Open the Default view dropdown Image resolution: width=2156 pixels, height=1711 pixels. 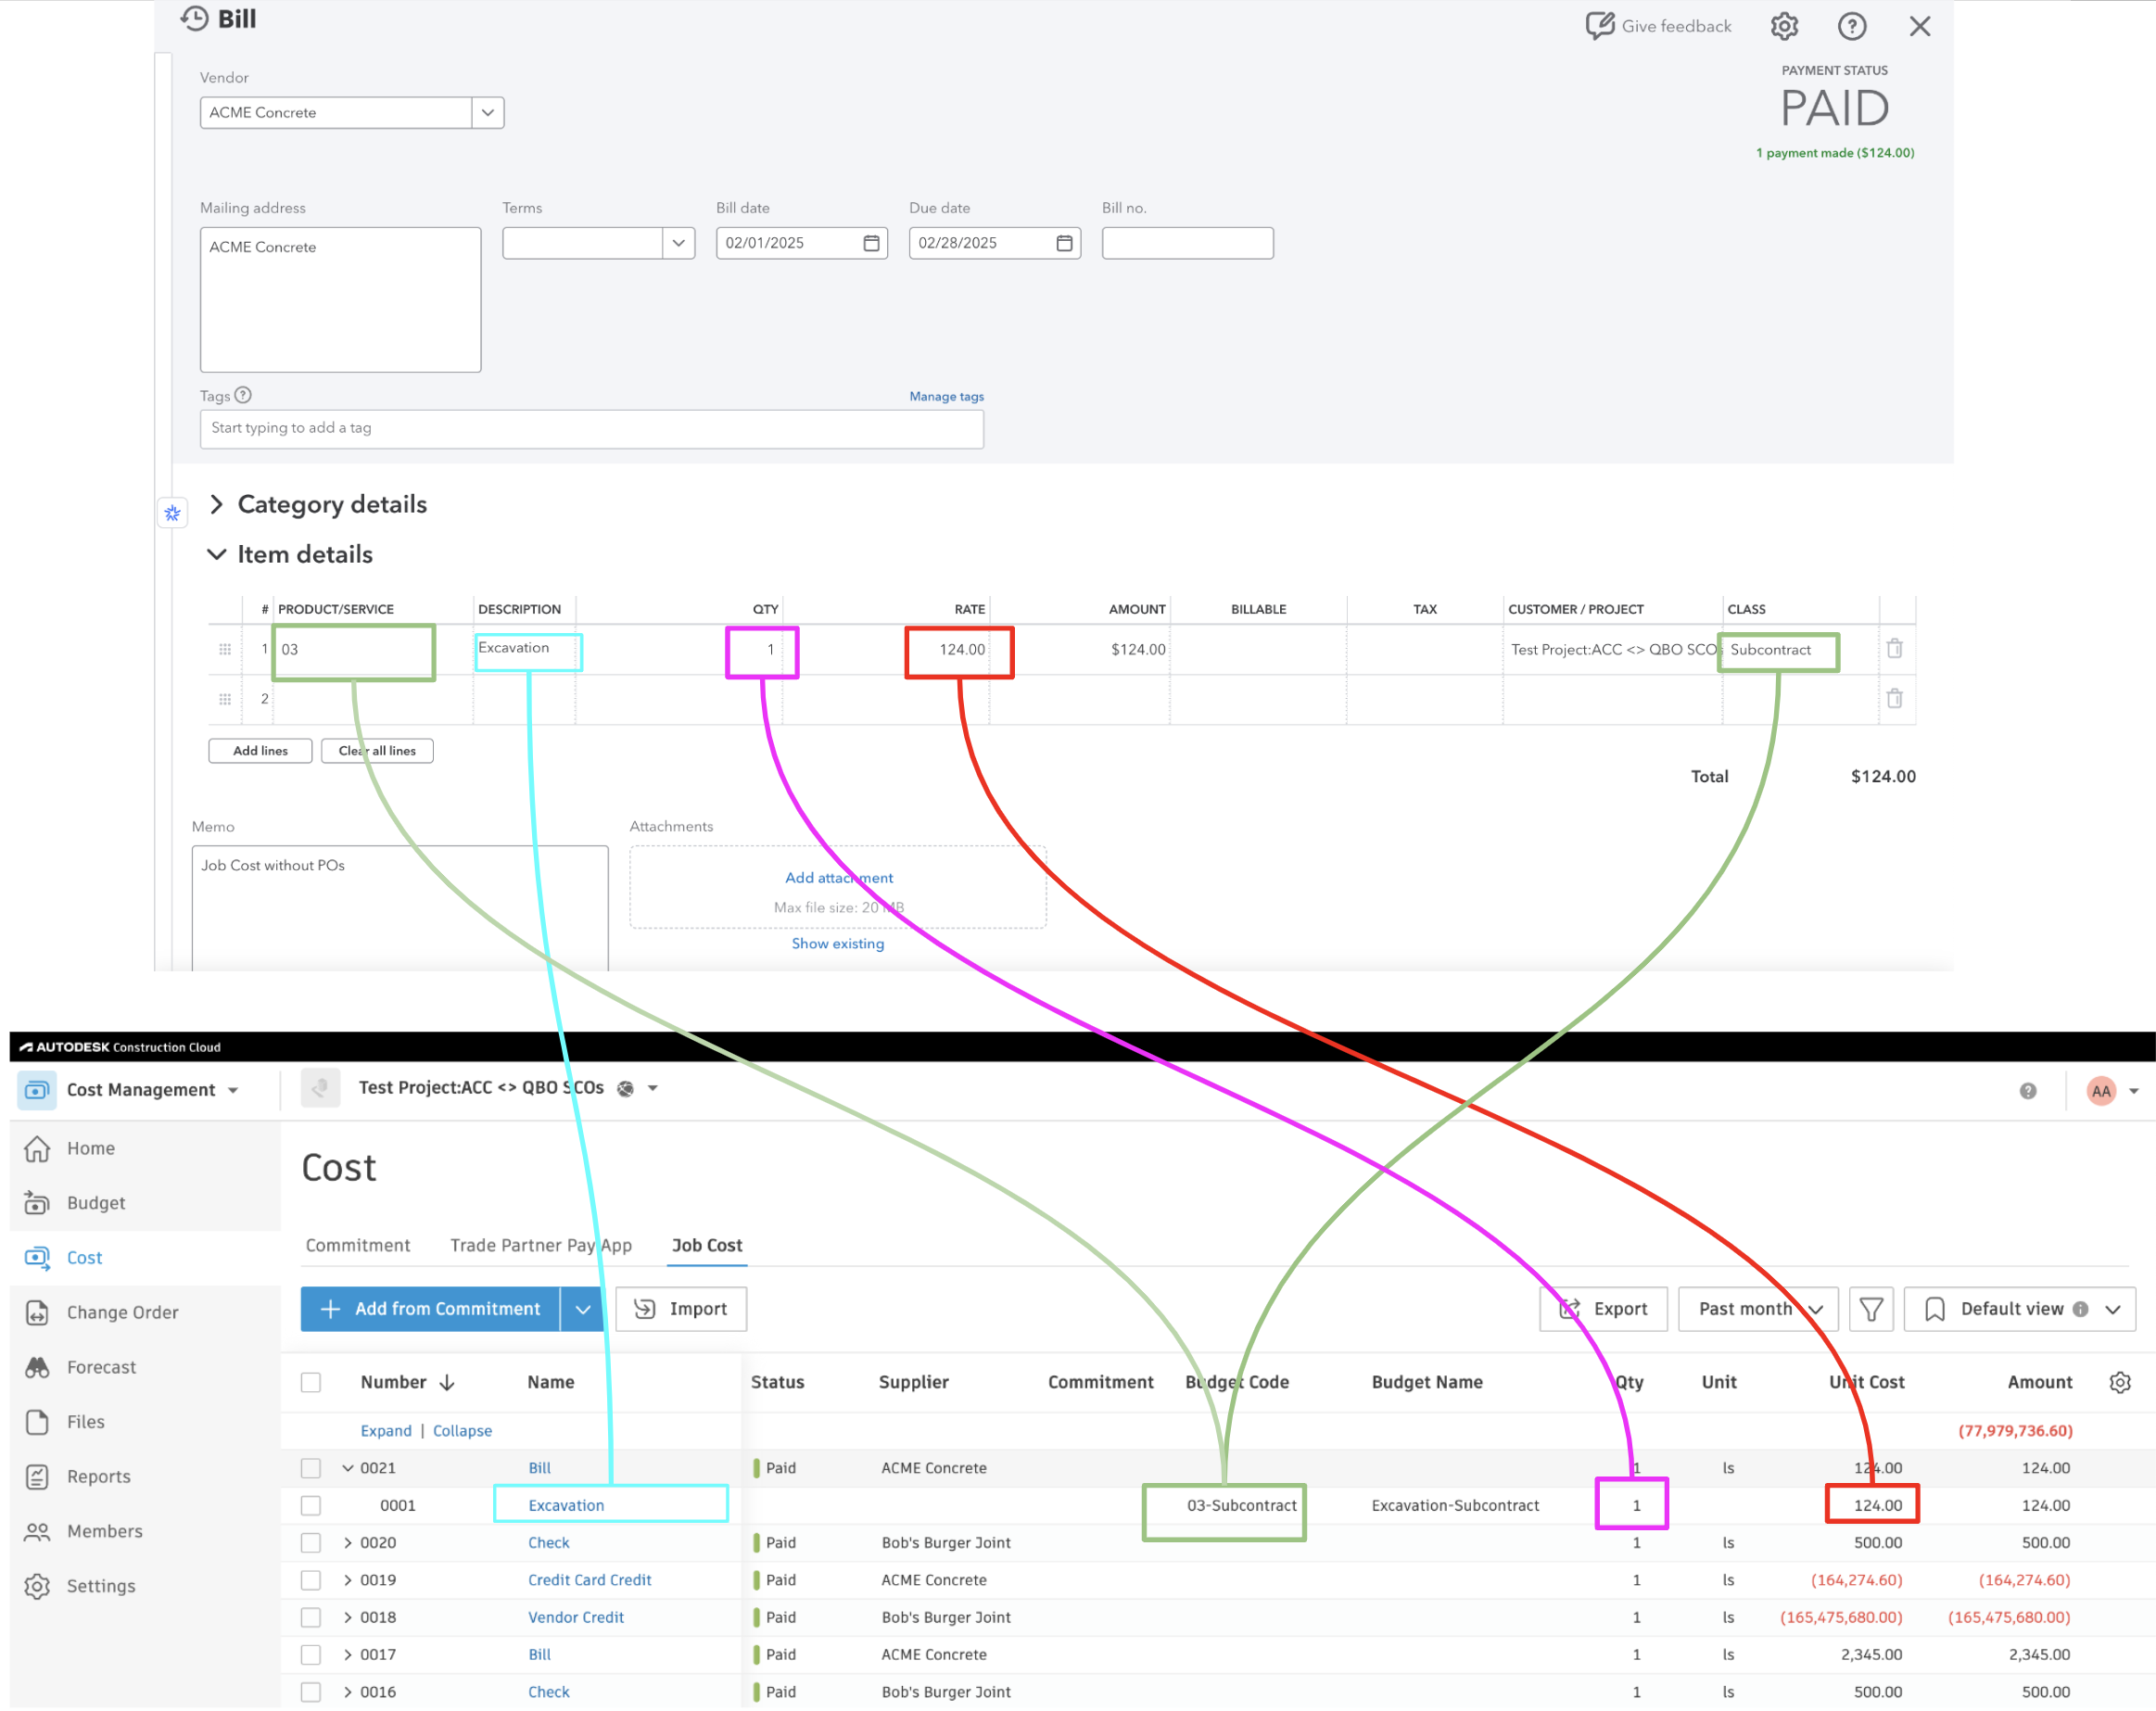(2019, 1309)
